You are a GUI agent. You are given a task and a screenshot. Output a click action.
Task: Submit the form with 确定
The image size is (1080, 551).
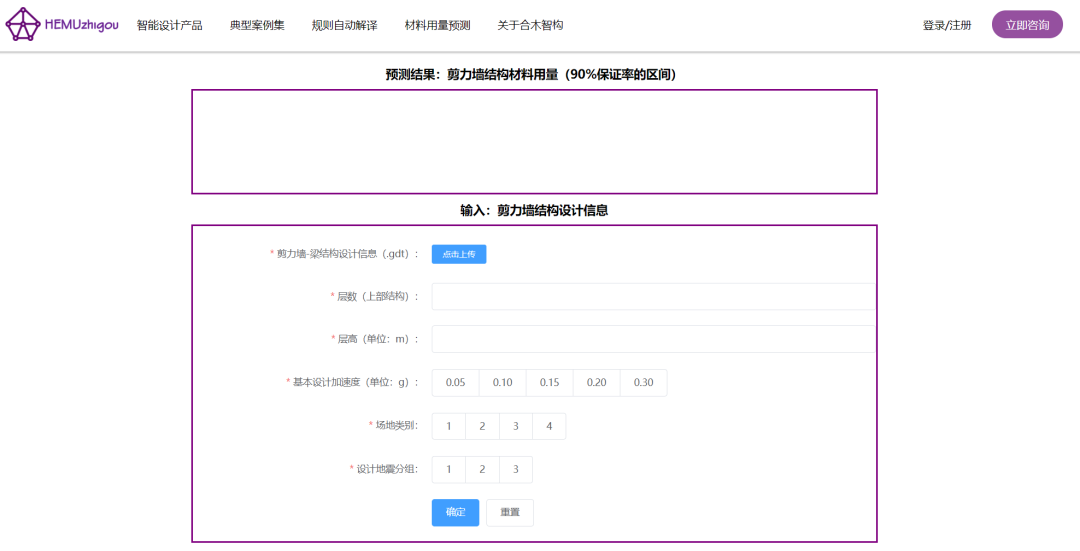pos(455,512)
